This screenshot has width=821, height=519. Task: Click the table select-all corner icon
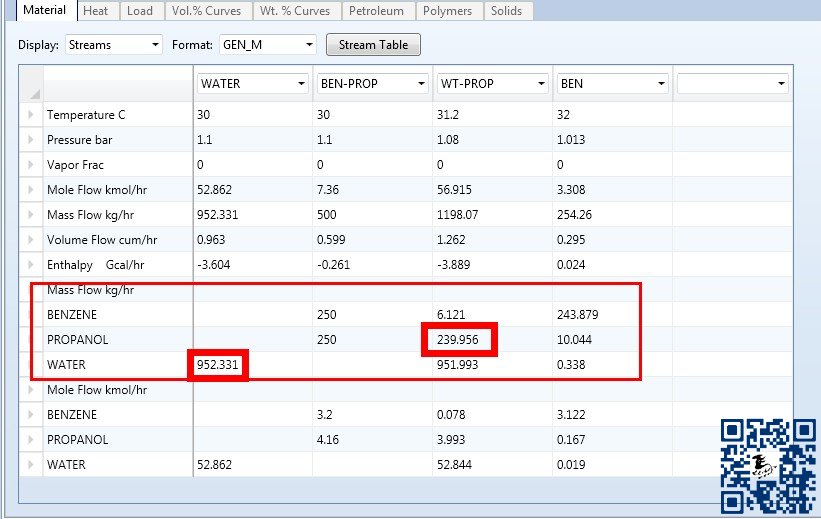(x=31, y=84)
